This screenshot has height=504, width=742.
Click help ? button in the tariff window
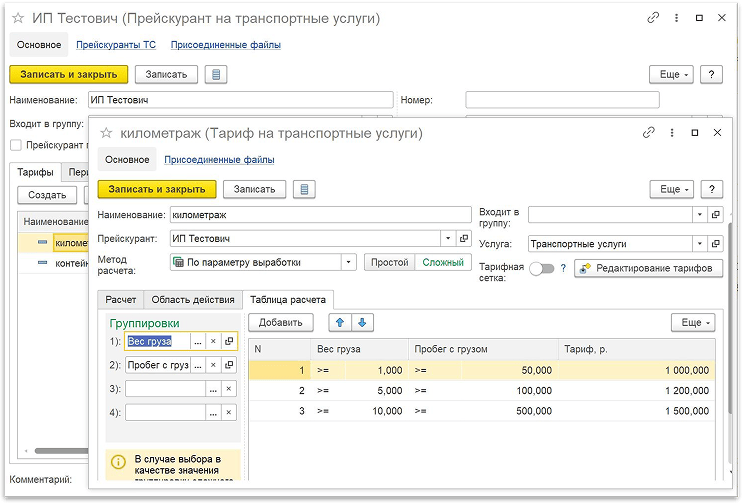(x=712, y=189)
